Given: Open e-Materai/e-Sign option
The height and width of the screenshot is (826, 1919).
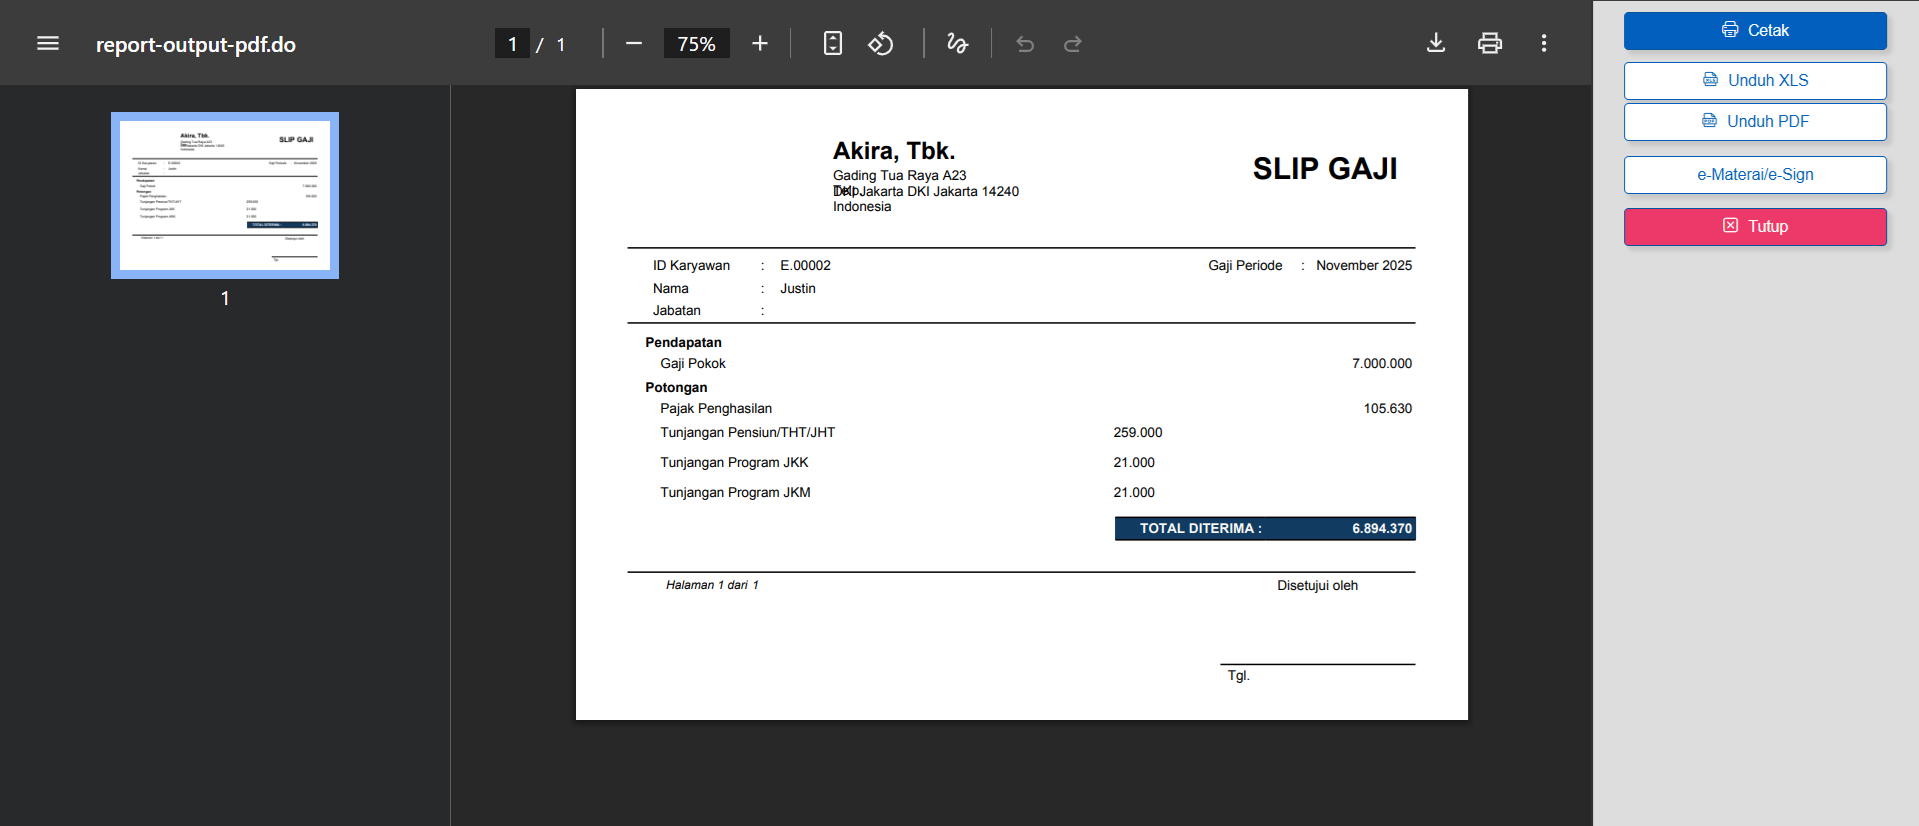Looking at the screenshot, I should pyautogui.click(x=1755, y=175).
